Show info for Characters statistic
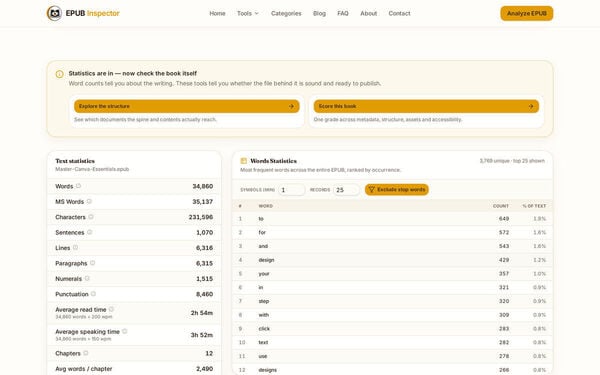The width and height of the screenshot is (600, 375). click(x=91, y=217)
